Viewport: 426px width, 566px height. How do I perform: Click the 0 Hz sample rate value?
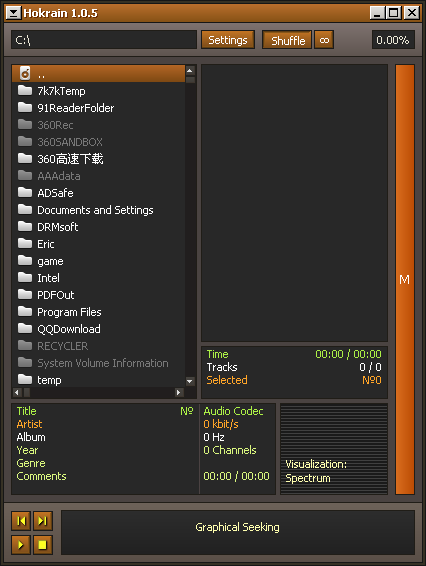[x=214, y=437]
